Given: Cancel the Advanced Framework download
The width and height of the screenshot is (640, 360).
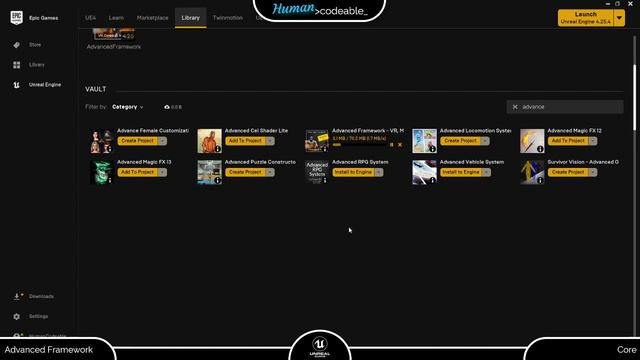Looking at the screenshot, I should [x=400, y=144].
